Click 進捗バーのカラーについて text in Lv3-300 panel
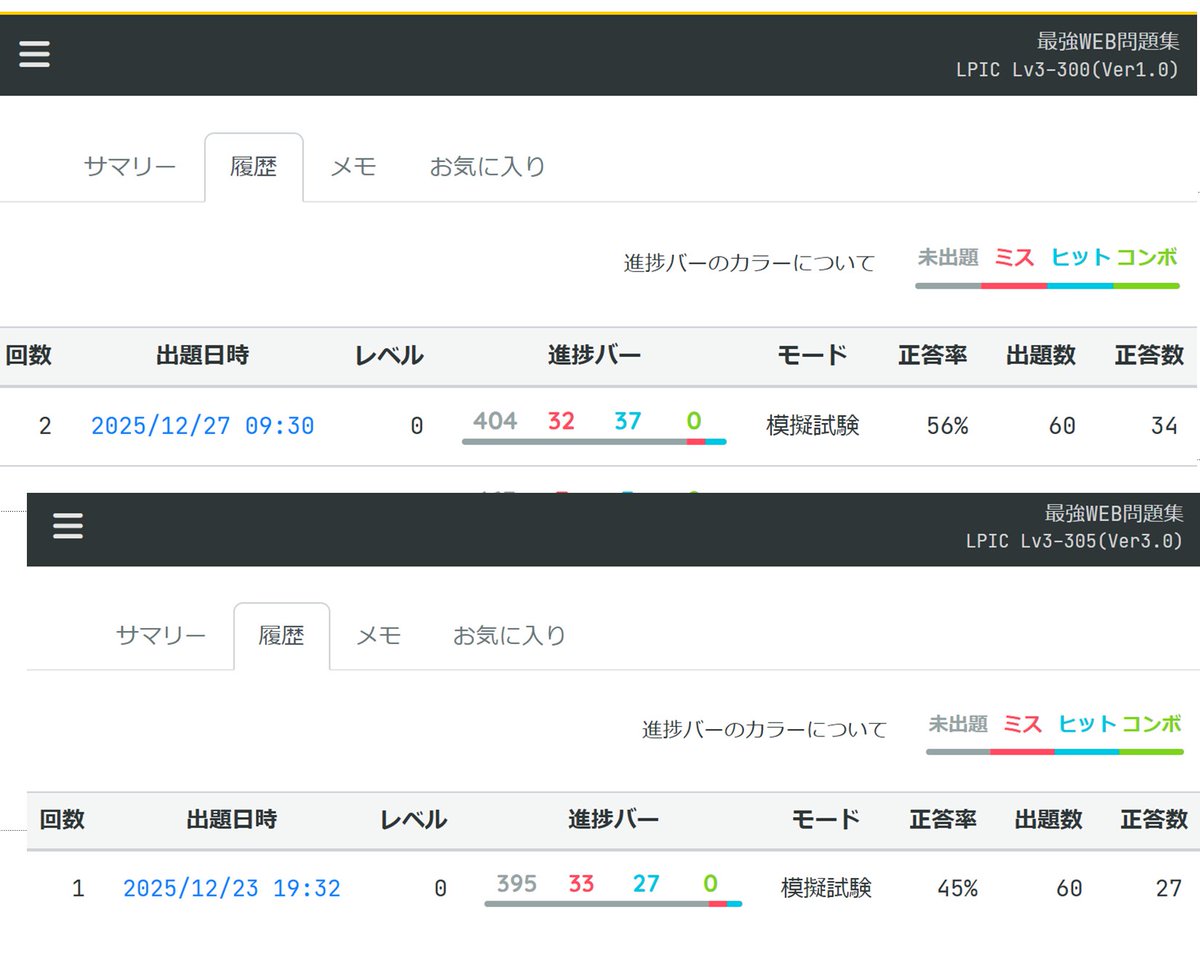Screen dimensions: 1200x958 [750, 263]
